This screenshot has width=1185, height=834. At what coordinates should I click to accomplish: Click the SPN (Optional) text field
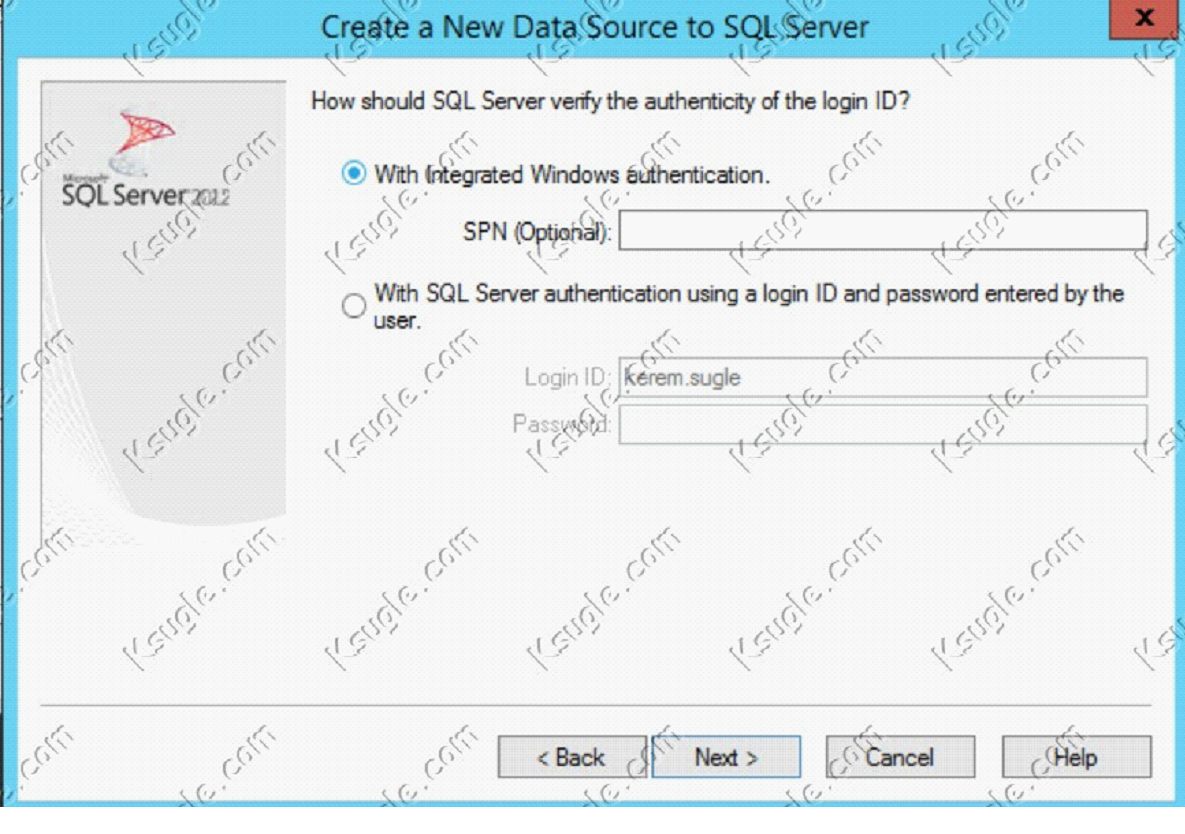883,230
